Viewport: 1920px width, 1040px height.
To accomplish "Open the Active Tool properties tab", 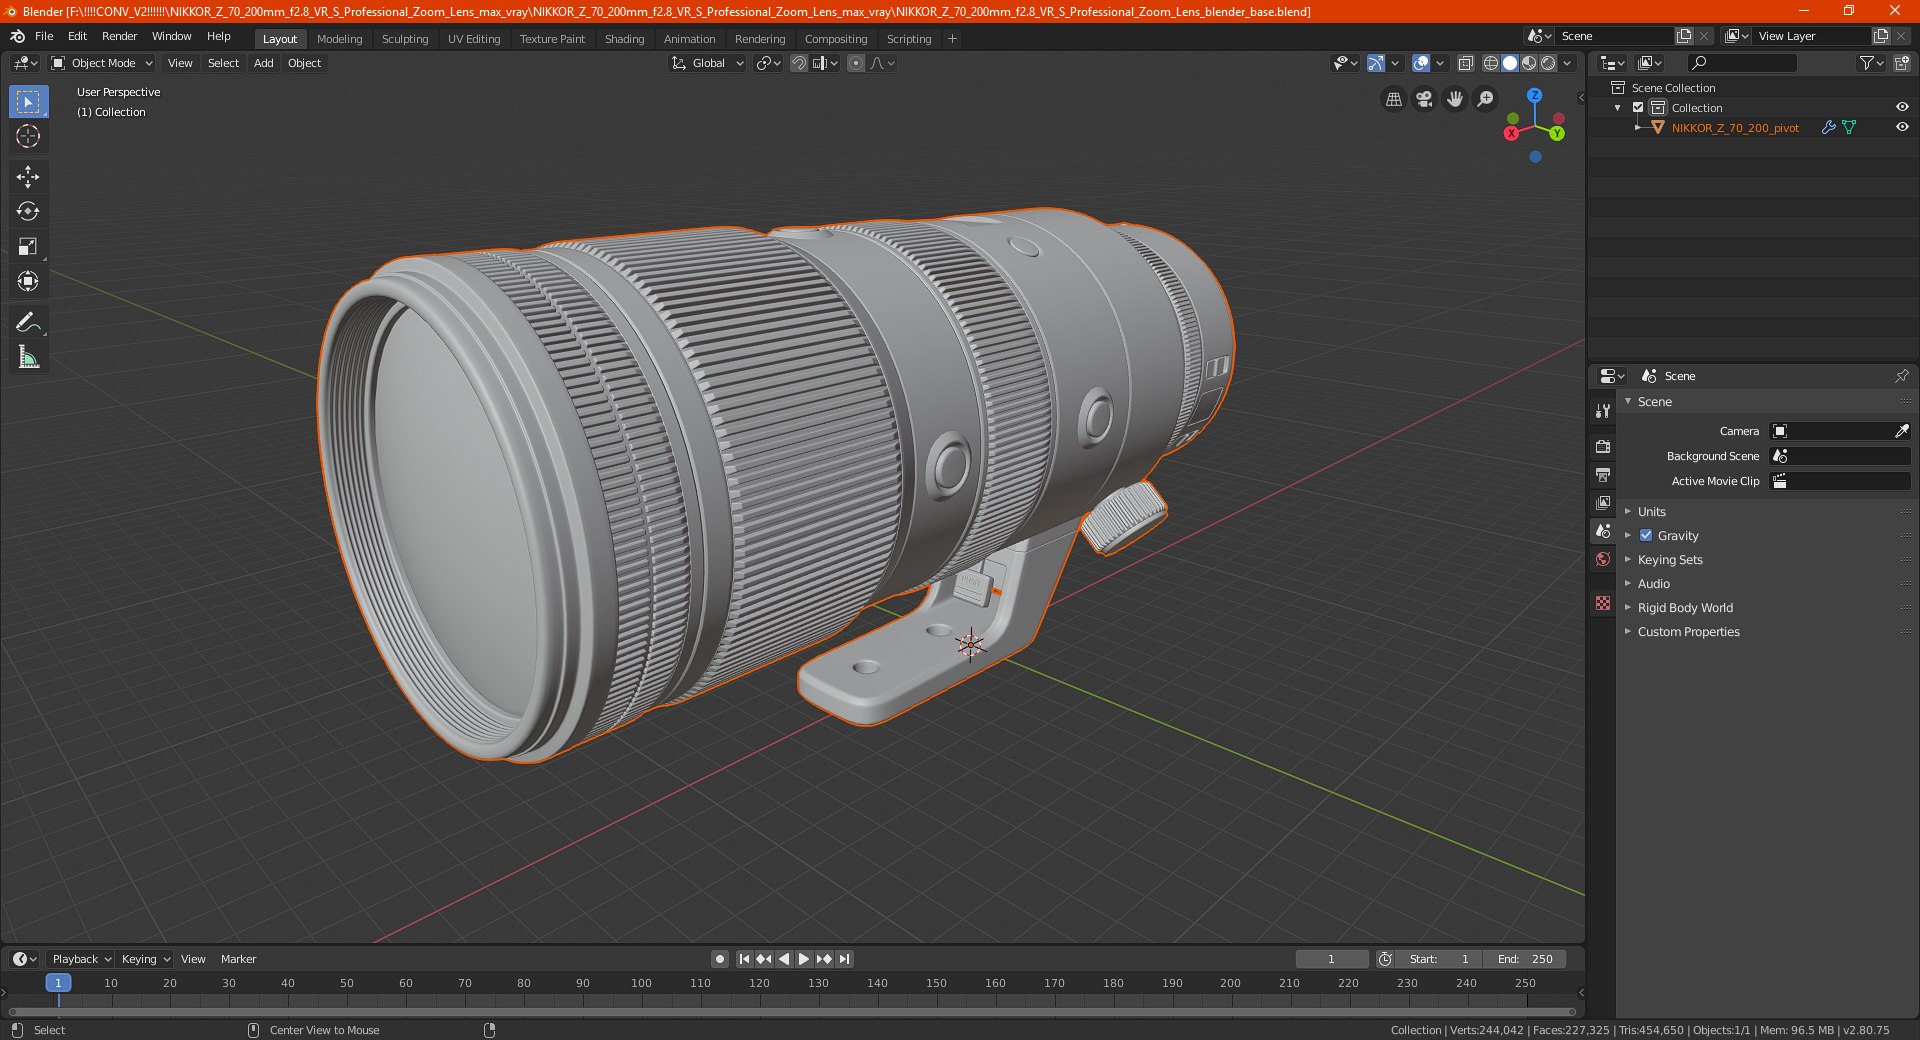I will click(x=1603, y=411).
